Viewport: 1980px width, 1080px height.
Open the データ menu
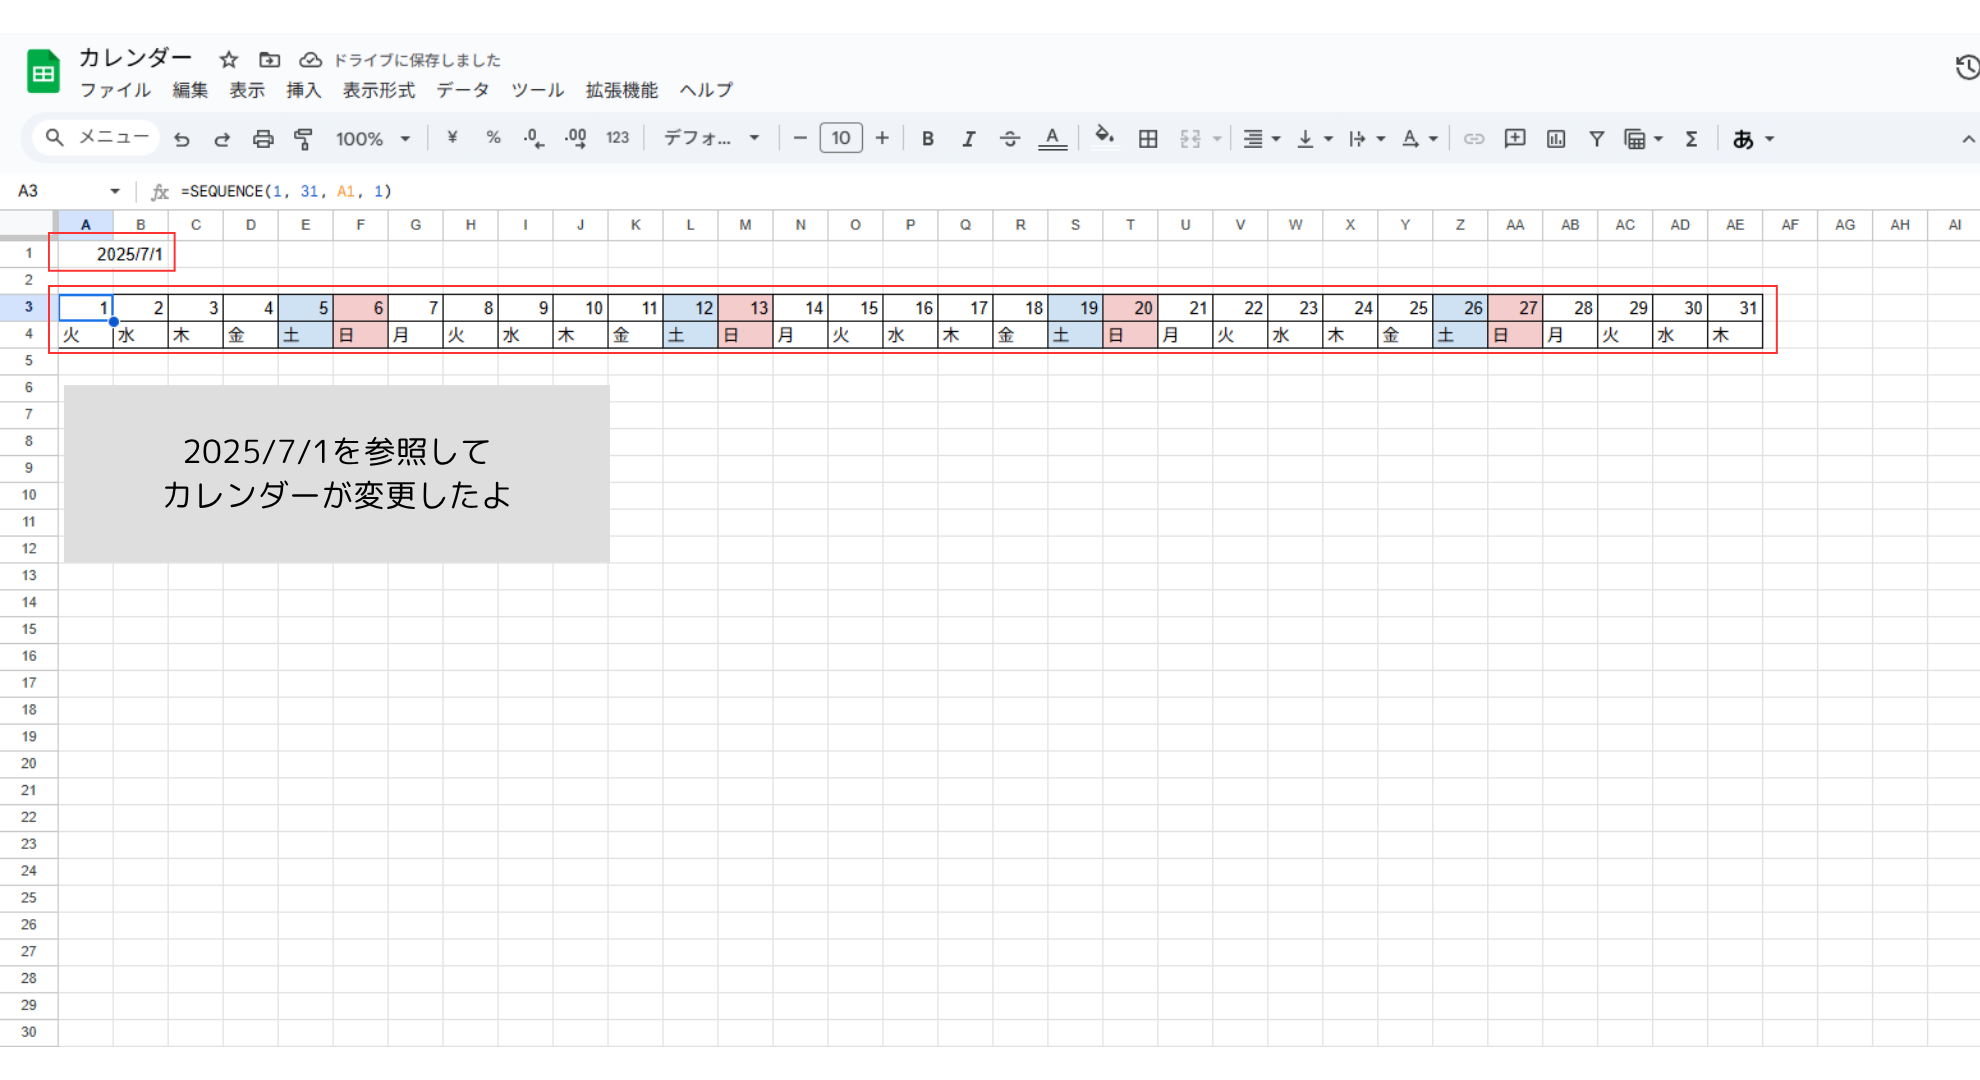click(463, 90)
